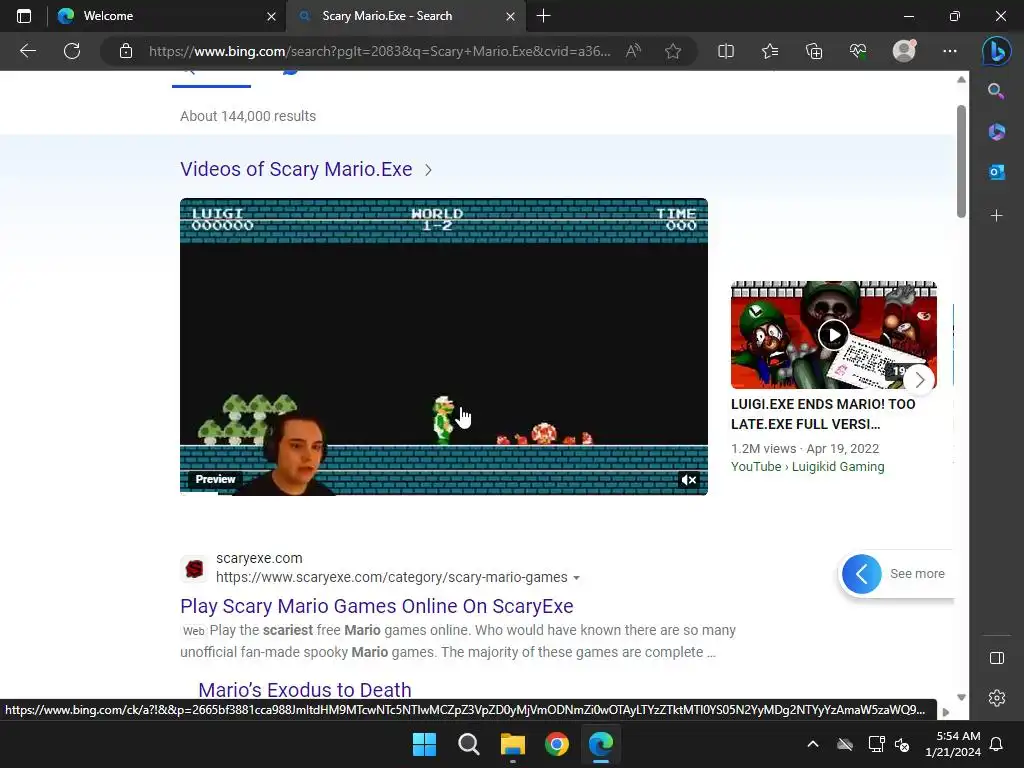Viewport: 1024px width, 768px height.
Task: Launch Google Chrome from the taskbar
Action: point(557,744)
